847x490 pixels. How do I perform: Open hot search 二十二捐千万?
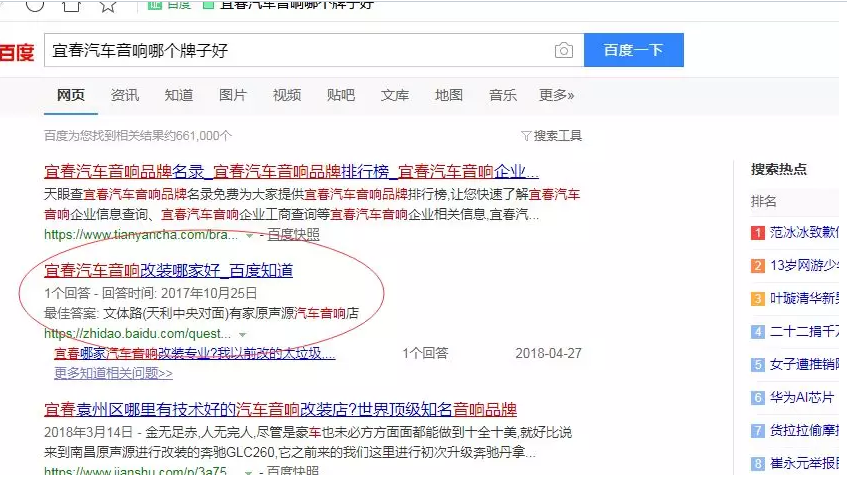pos(804,331)
